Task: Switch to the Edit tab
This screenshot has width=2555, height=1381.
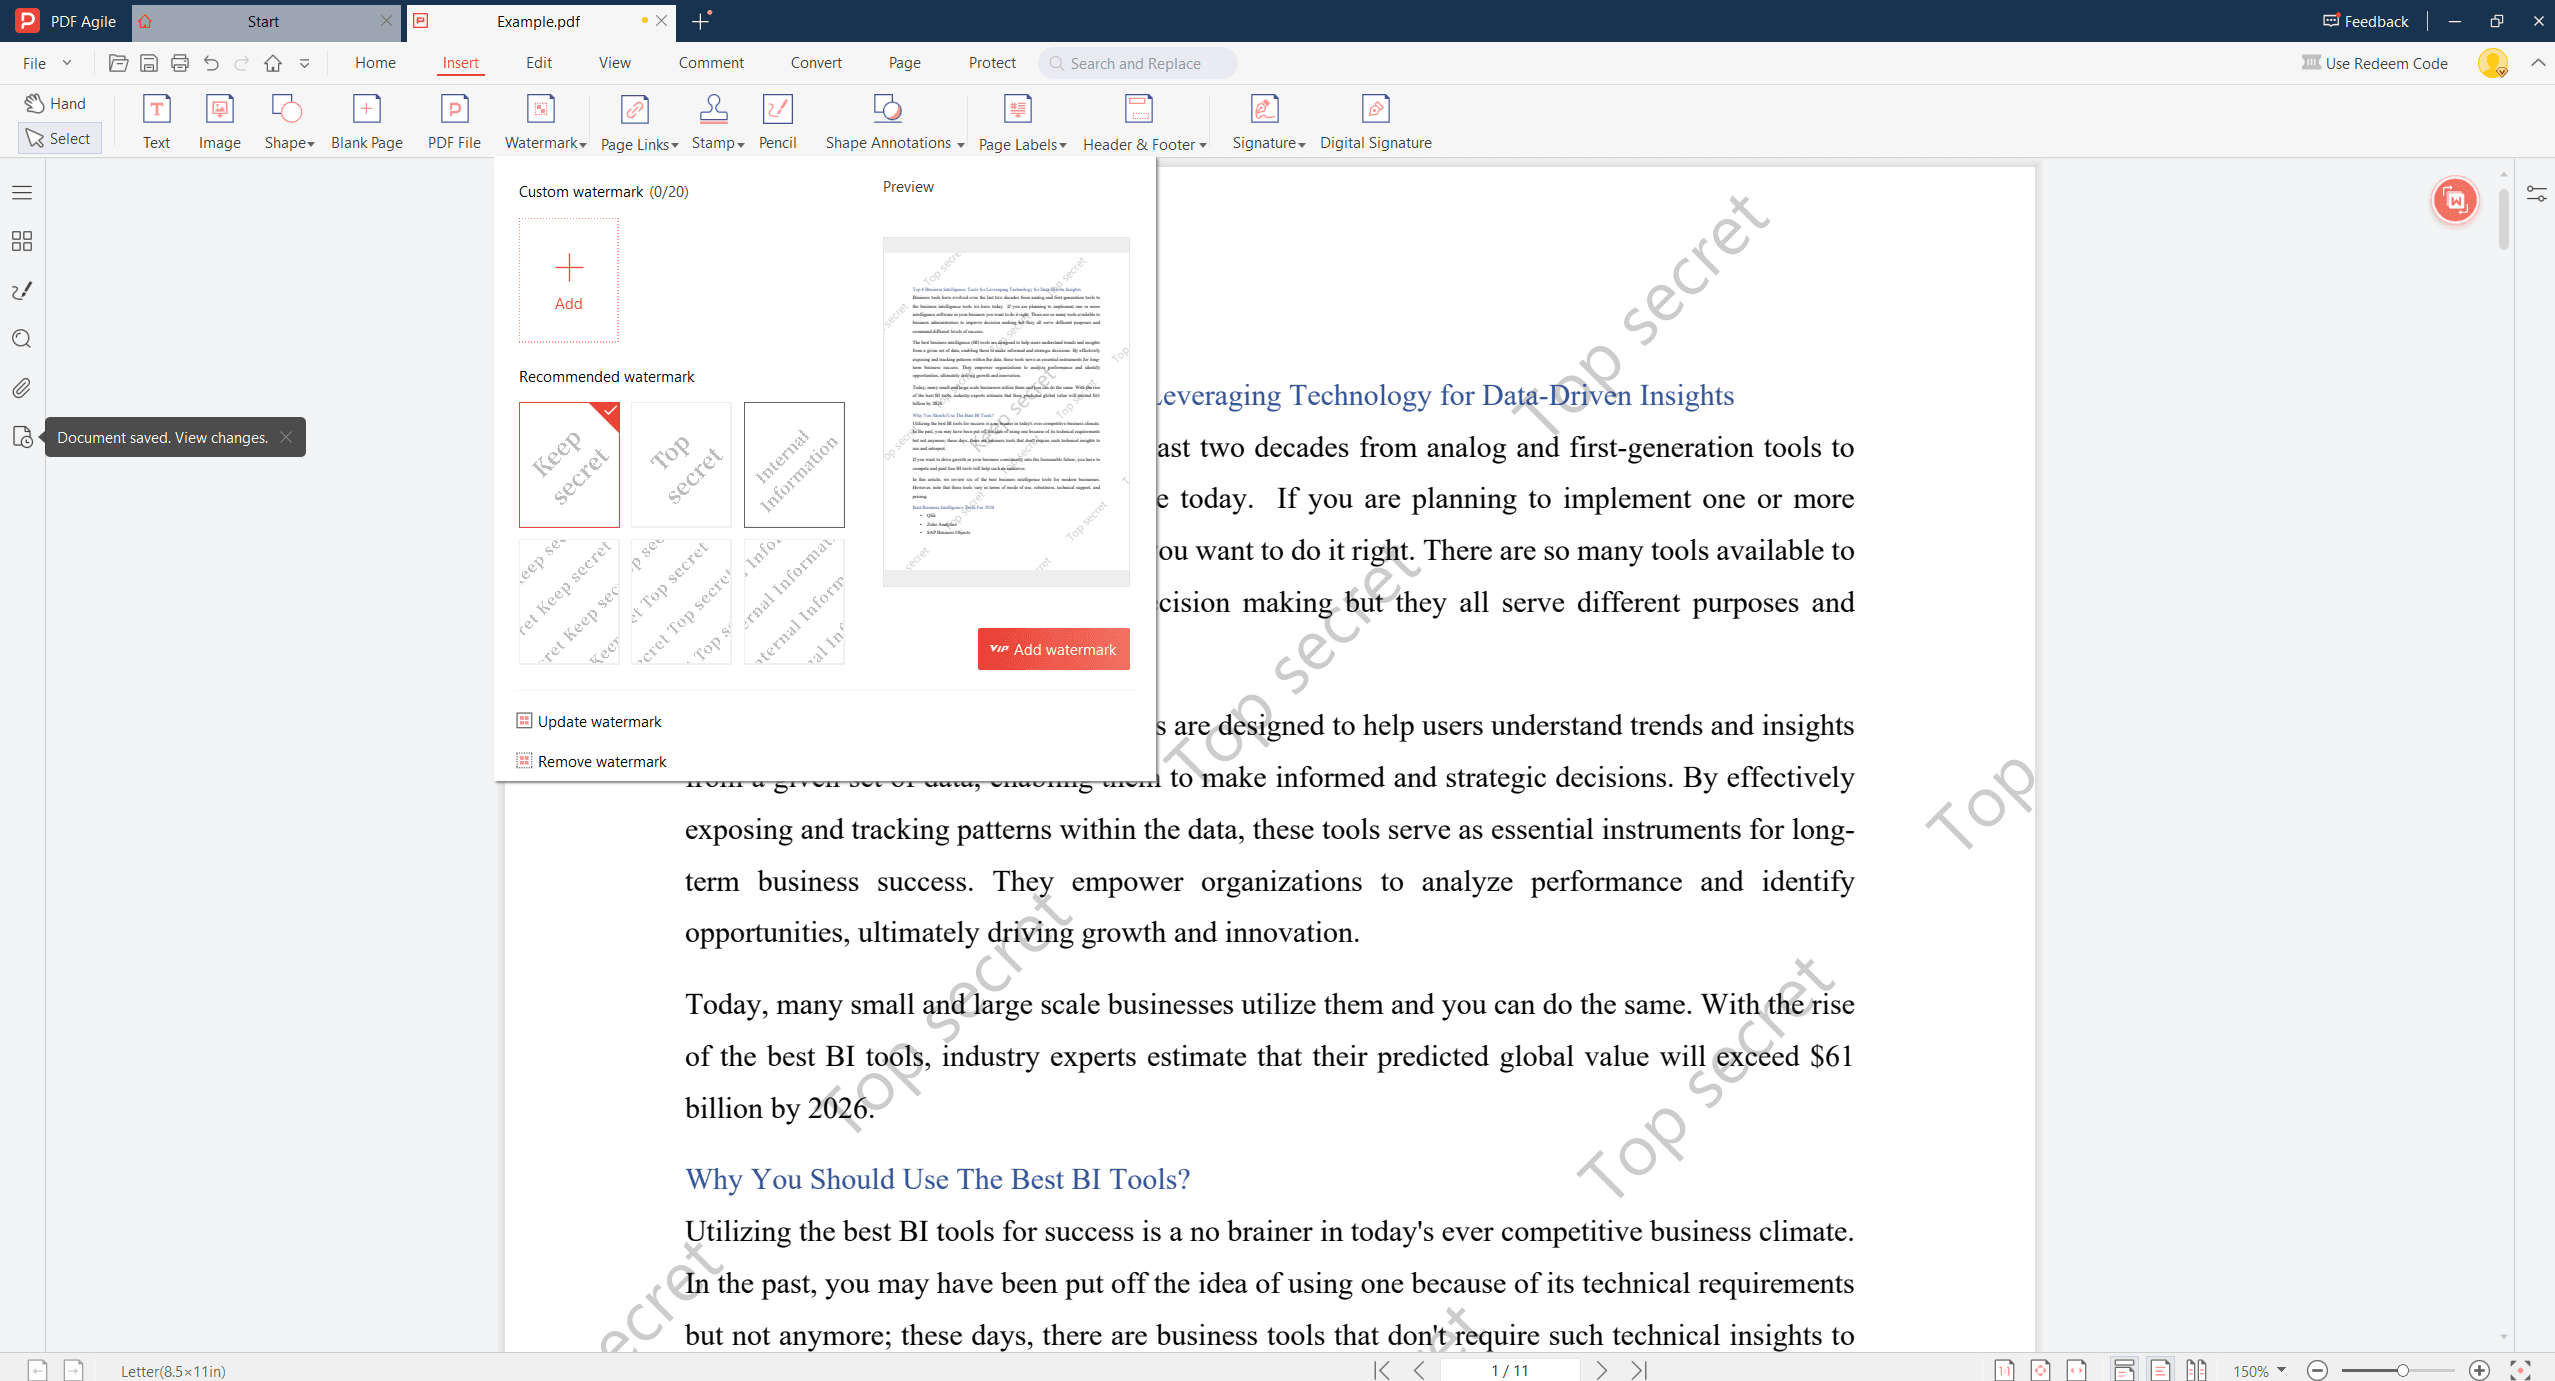Action: pyautogui.click(x=539, y=63)
